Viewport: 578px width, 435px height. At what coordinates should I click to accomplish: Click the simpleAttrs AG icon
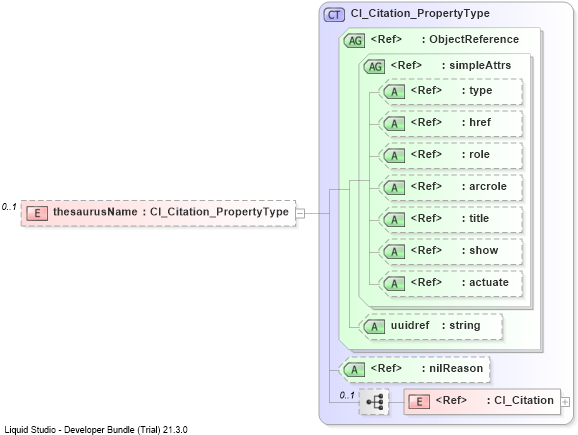click(x=375, y=67)
